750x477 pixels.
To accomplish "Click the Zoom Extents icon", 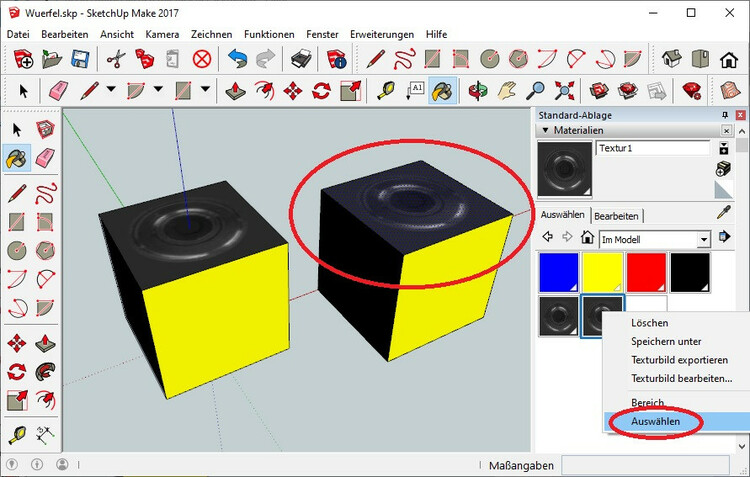I will [x=563, y=91].
